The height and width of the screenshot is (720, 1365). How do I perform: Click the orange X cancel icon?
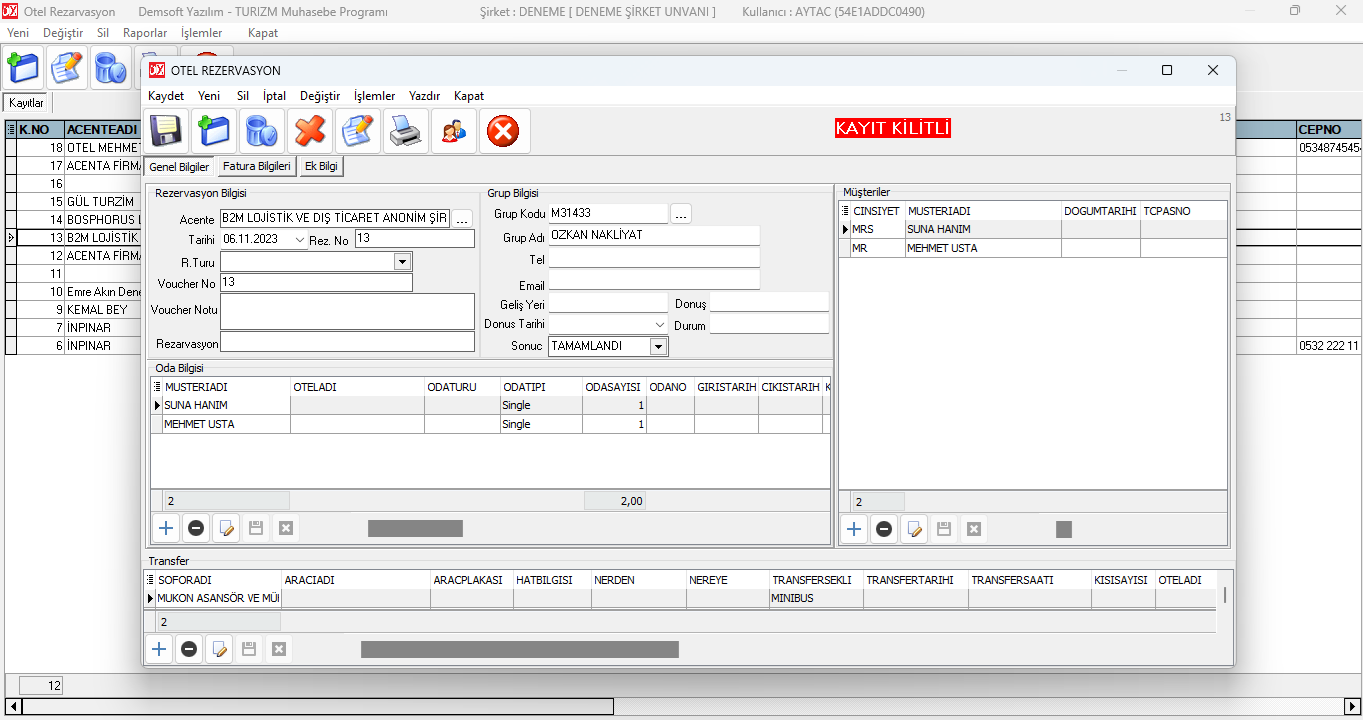310,131
